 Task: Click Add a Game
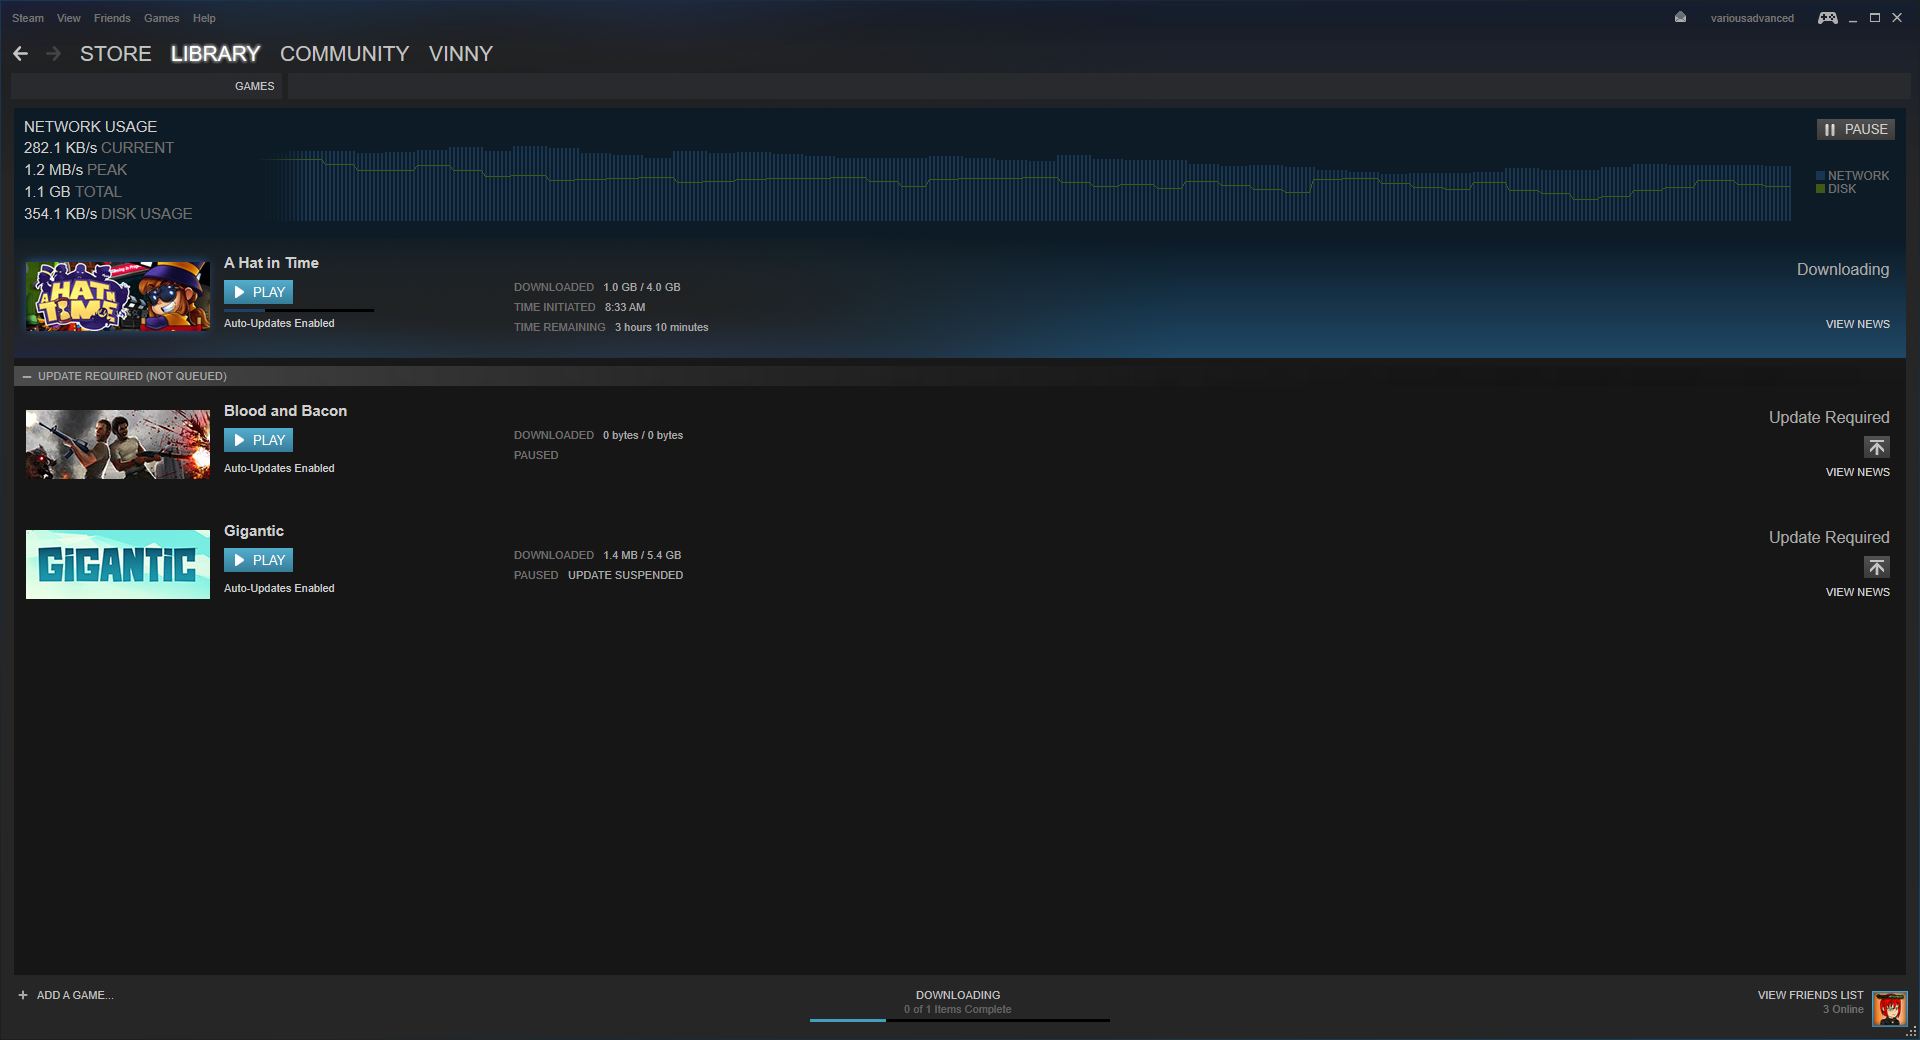click(75, 995)
